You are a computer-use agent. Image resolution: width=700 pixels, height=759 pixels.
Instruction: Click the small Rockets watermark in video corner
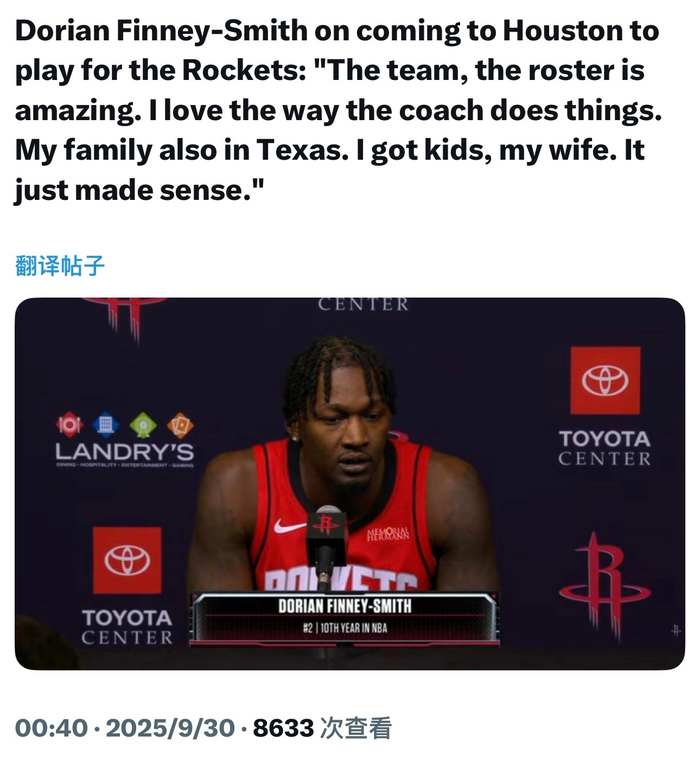pos(676,630)
